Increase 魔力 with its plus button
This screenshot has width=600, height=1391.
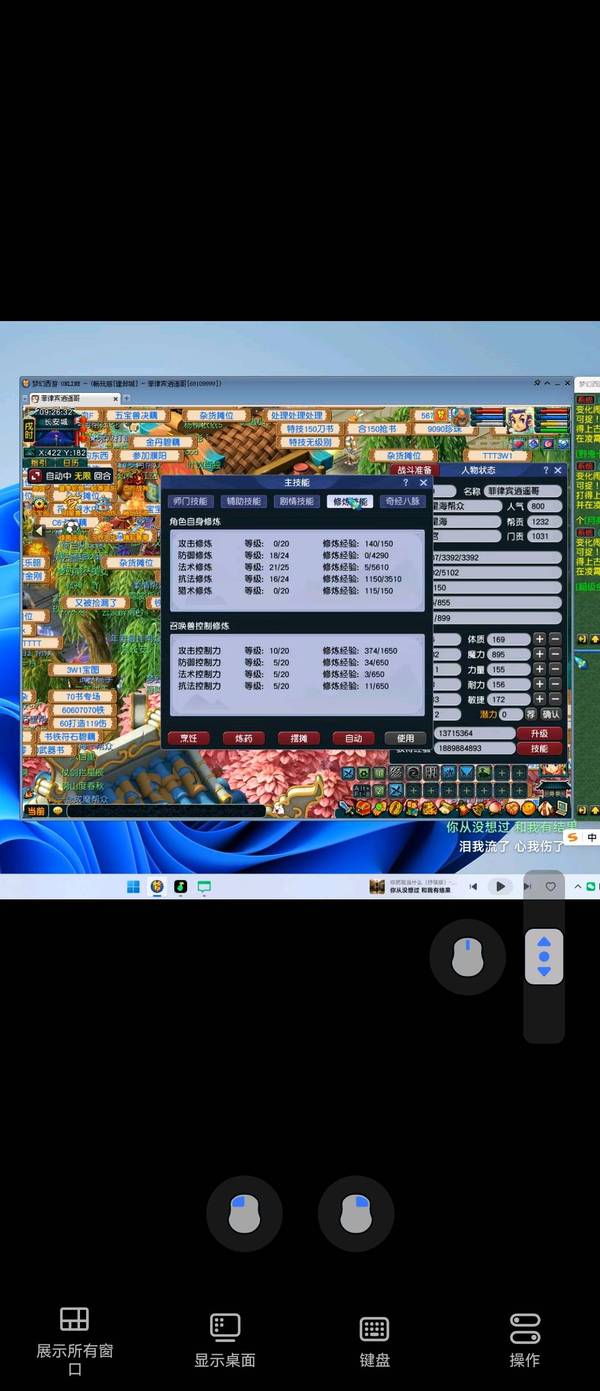point(539,654)
